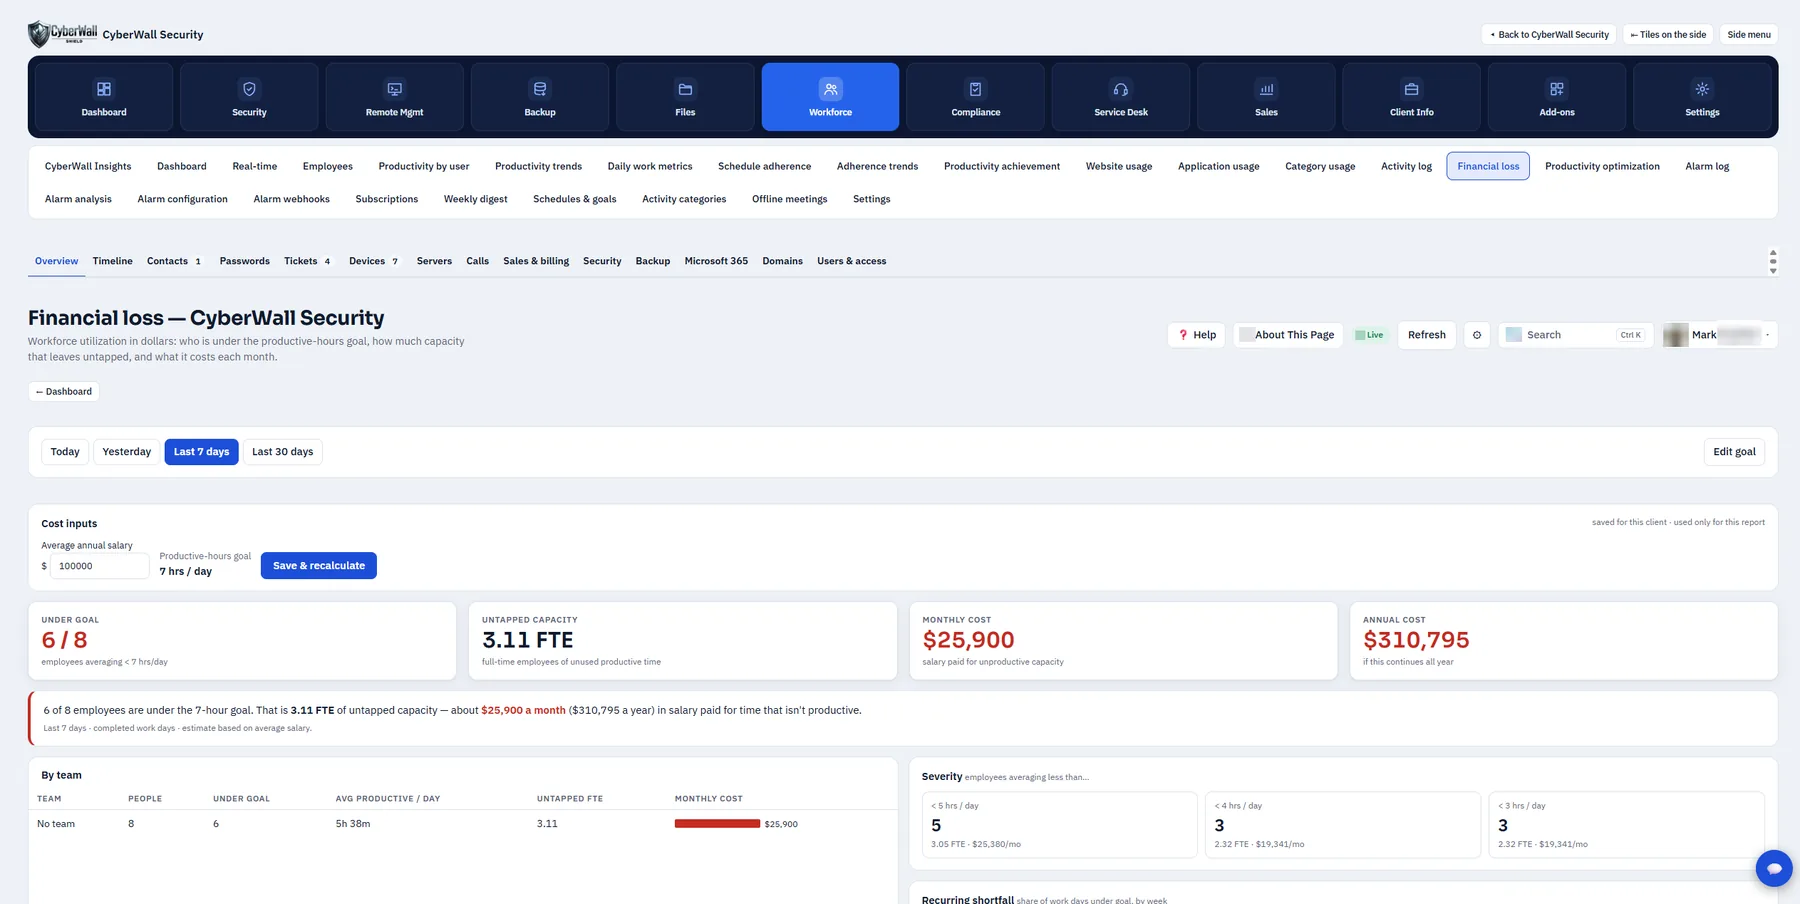Select the Today date range

point(65,452)
